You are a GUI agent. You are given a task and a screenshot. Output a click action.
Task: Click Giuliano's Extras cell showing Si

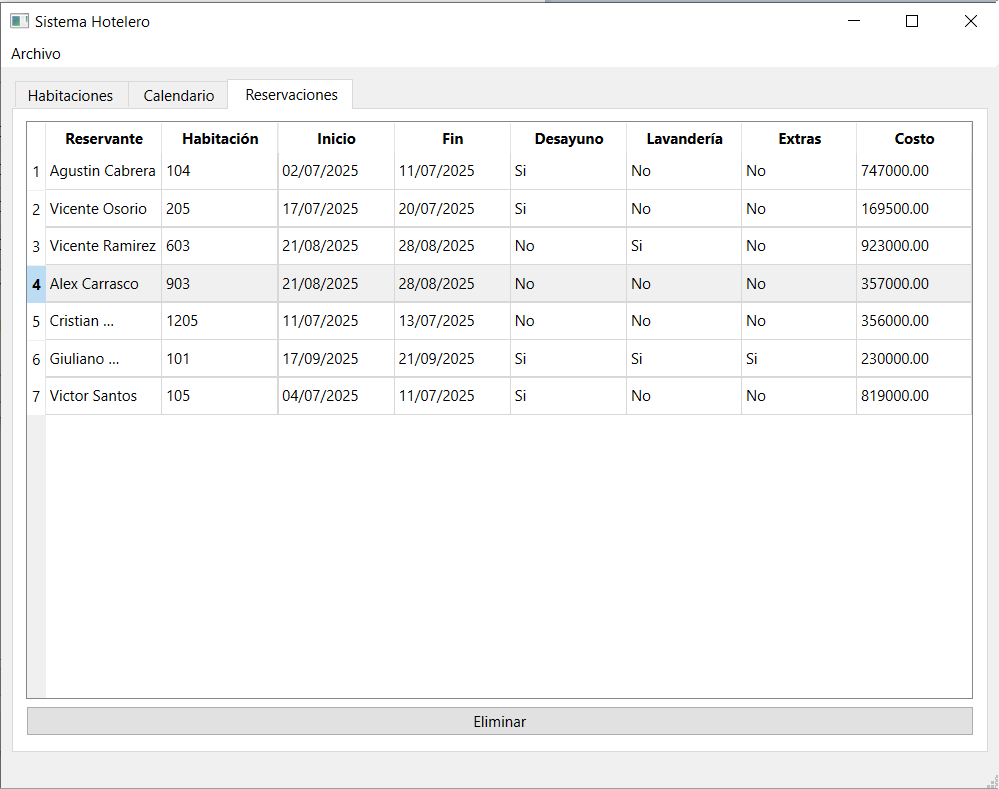pos(799,359)
